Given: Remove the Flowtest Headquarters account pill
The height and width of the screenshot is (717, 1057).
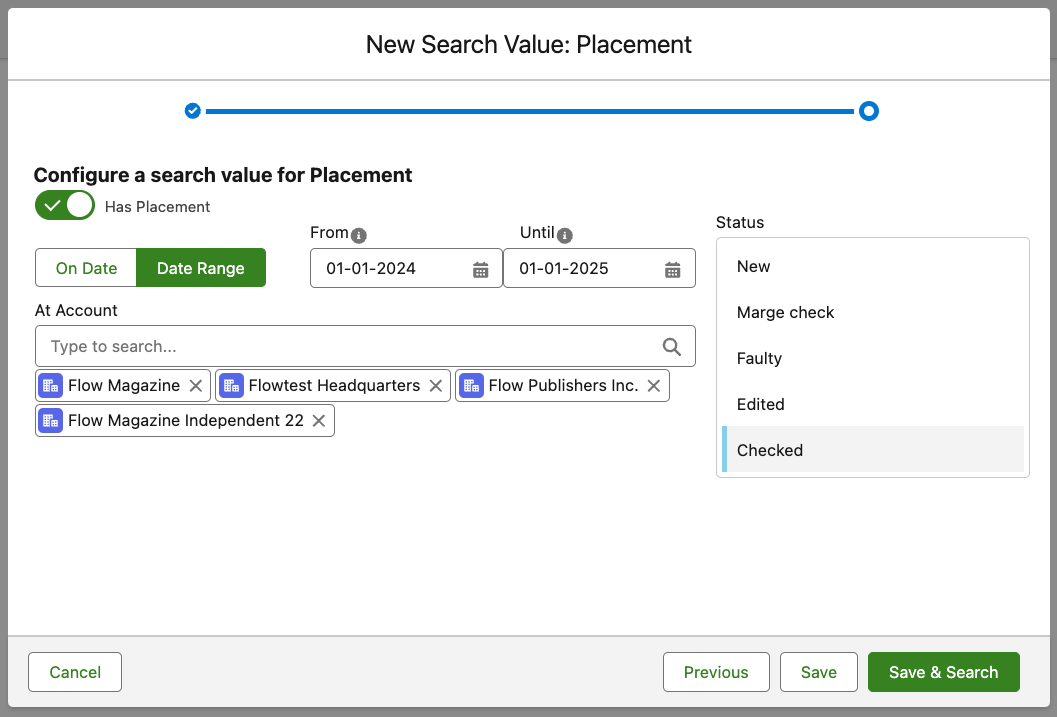Looking at the screenshot, I should 436,386.
